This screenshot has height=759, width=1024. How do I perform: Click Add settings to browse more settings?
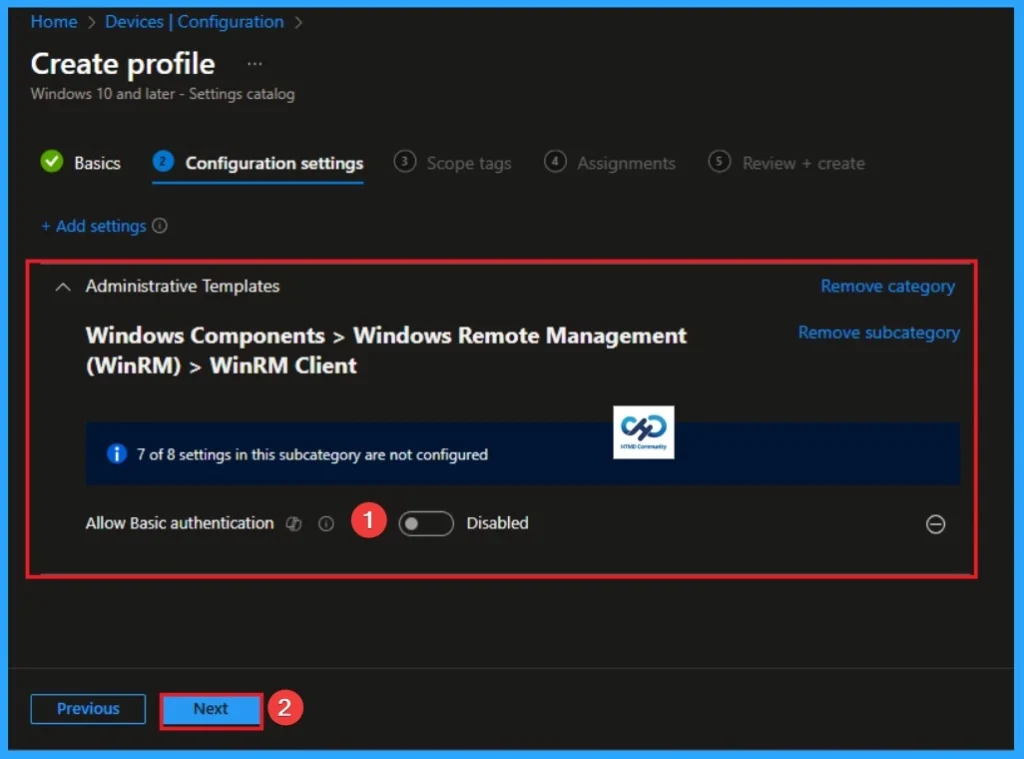95,226
